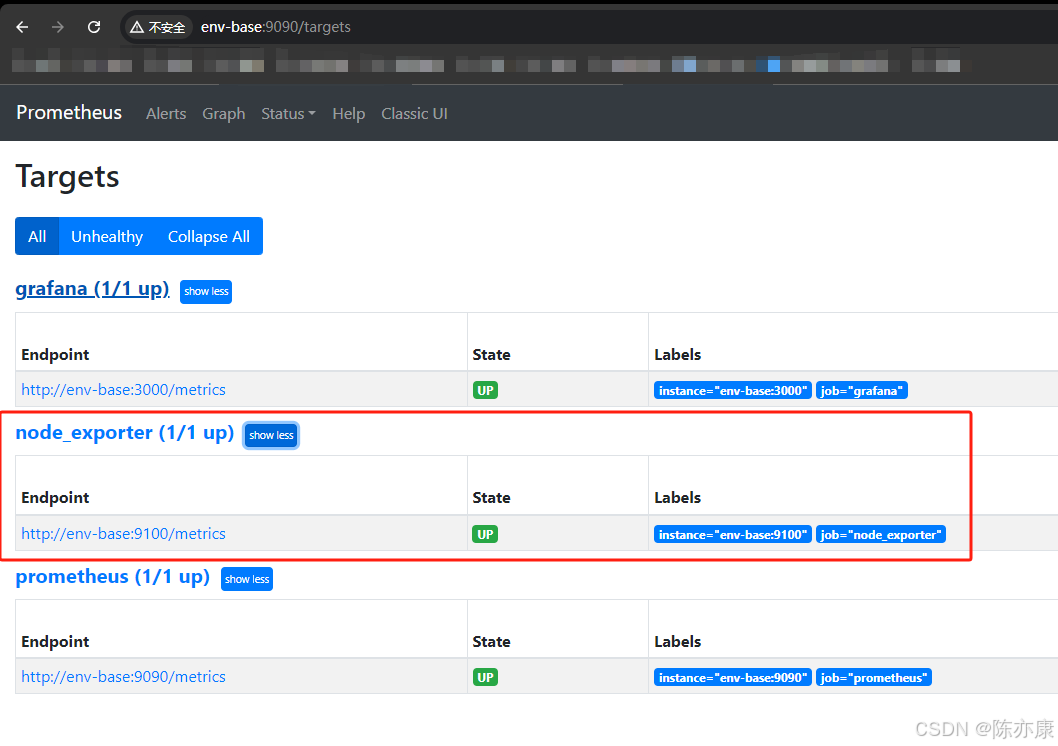Open http://env-base:9100/metrics endpoint link

(123, 534)
